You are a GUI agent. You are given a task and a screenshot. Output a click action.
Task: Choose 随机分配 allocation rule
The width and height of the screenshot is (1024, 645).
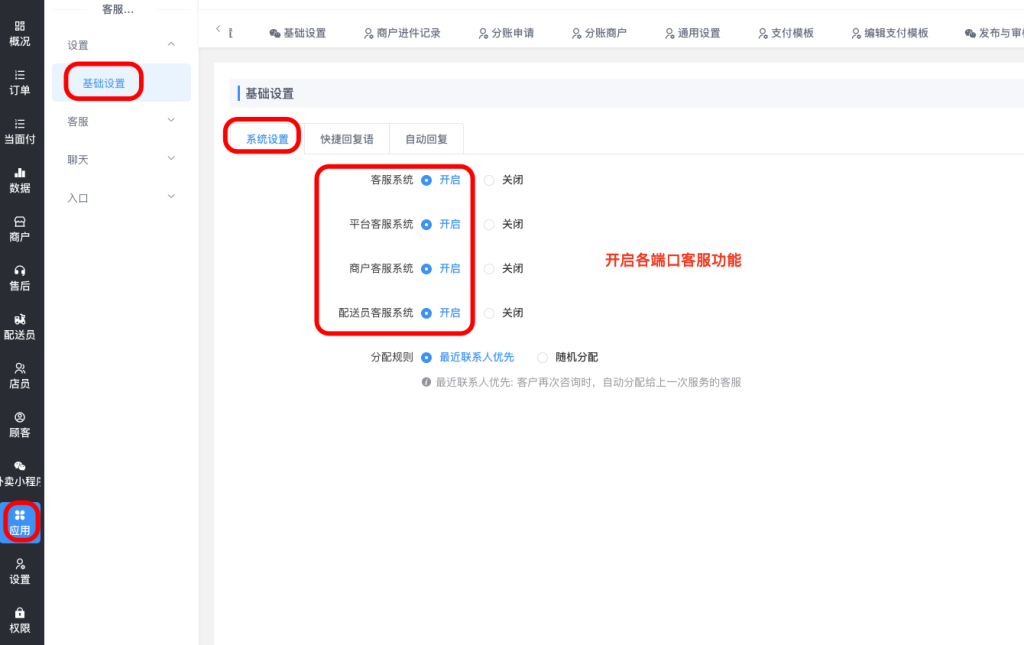click(x=543, y=357)
